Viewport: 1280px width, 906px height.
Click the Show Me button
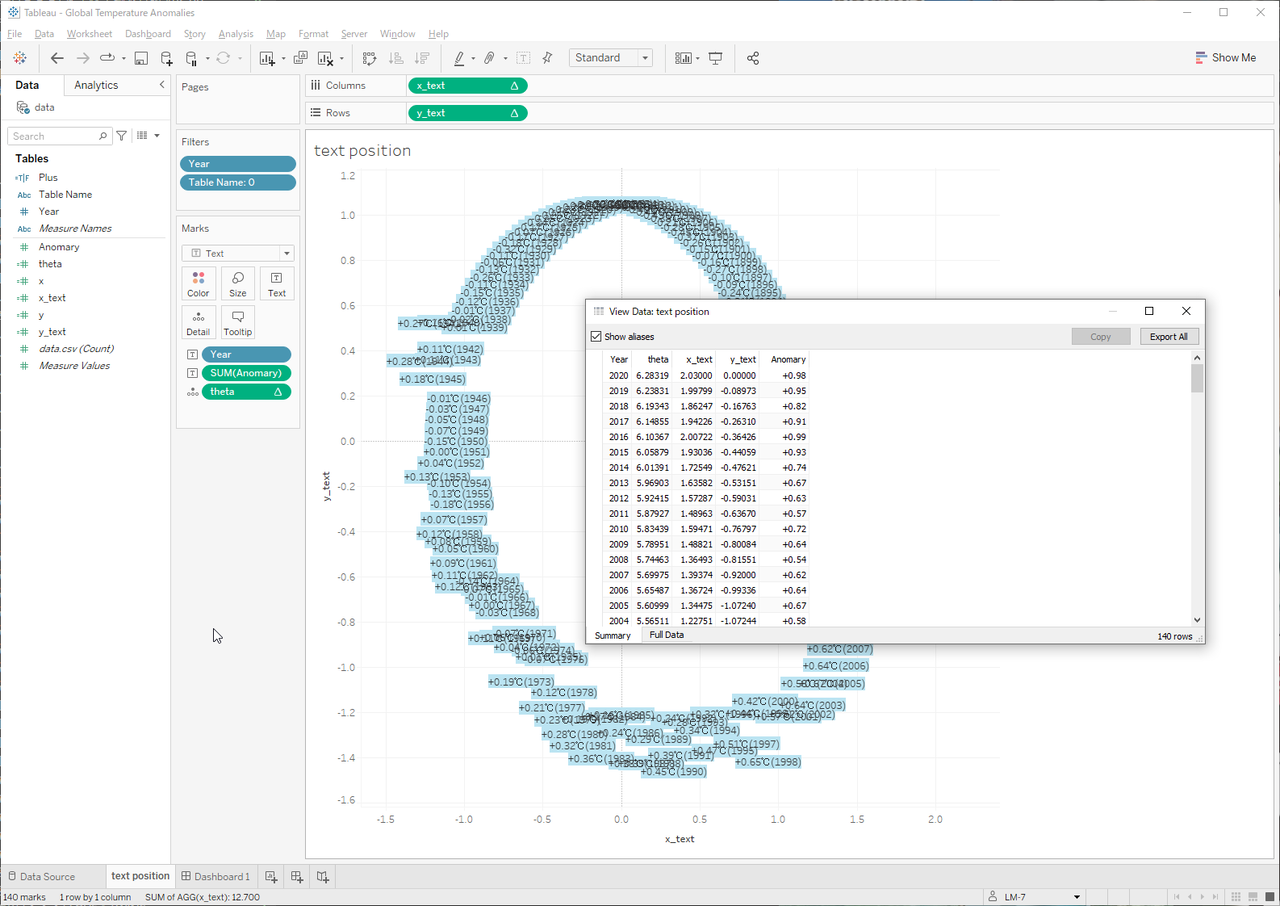(x=1226, y=58)
